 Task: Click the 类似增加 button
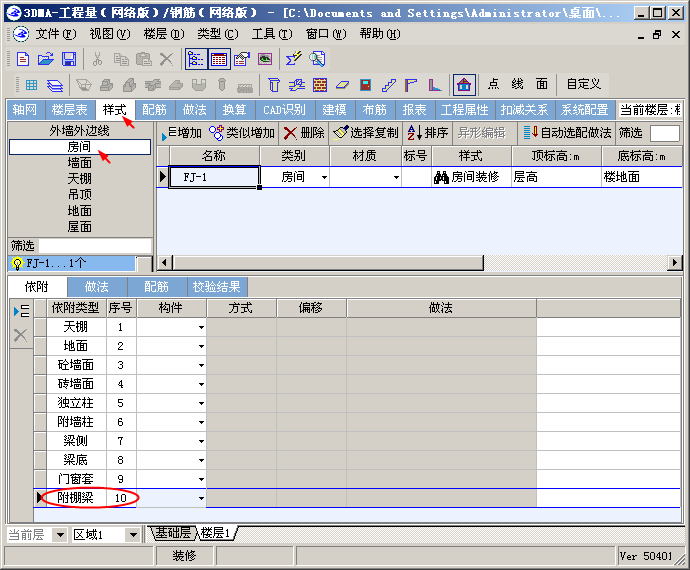click(242, 133)
